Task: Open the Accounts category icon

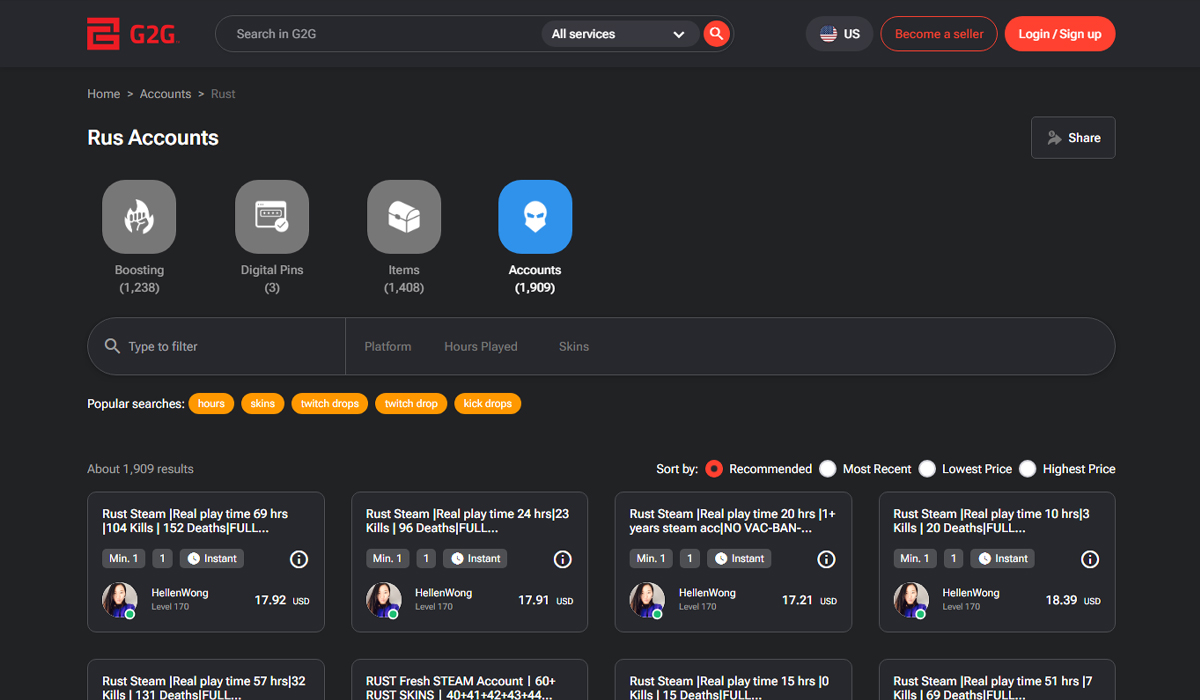Action: pyautogui.click(x=535, y=216)
